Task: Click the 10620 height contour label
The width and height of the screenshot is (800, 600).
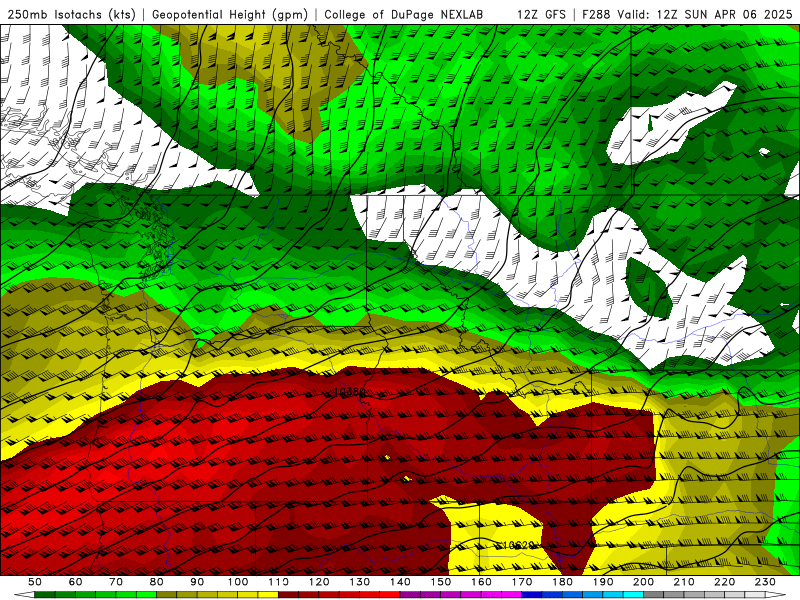Action: 518,545
